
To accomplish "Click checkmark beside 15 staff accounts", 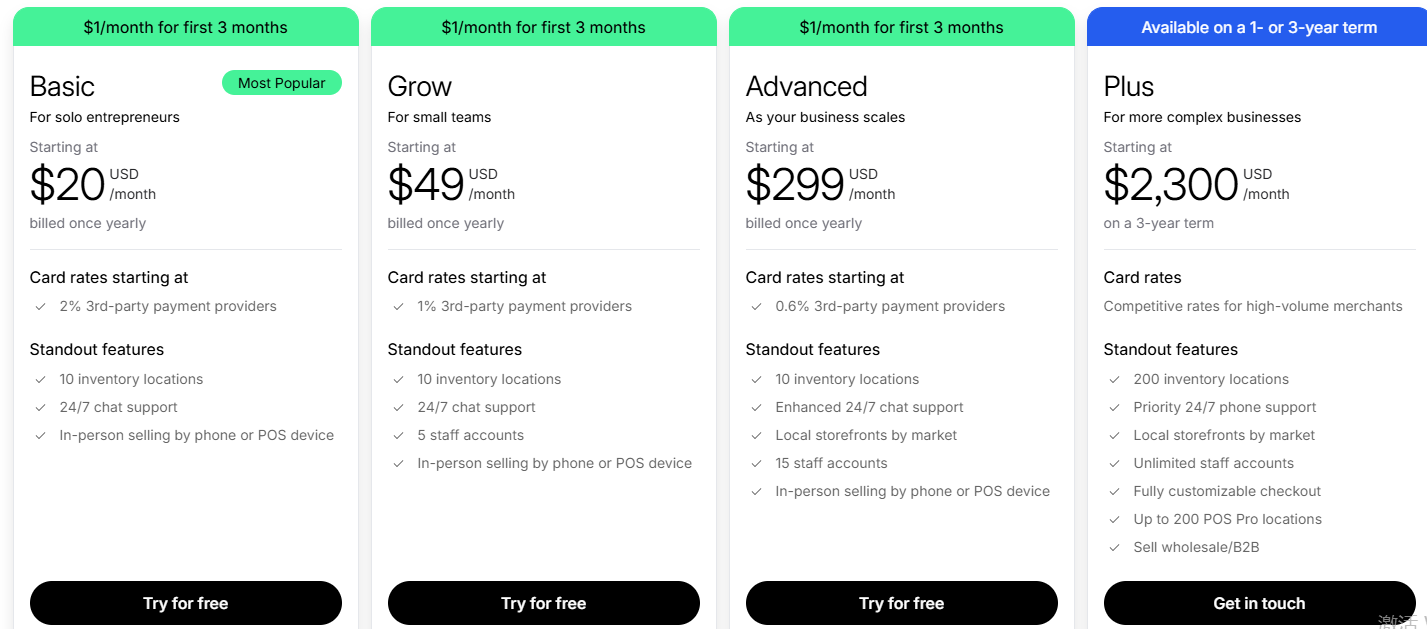I will coord(757,463).
